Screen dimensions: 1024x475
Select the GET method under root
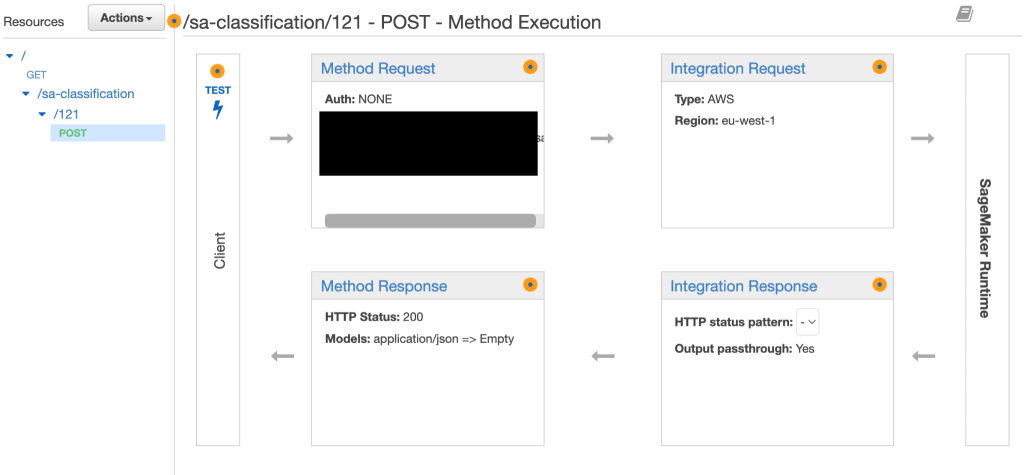tap(36, 75)
